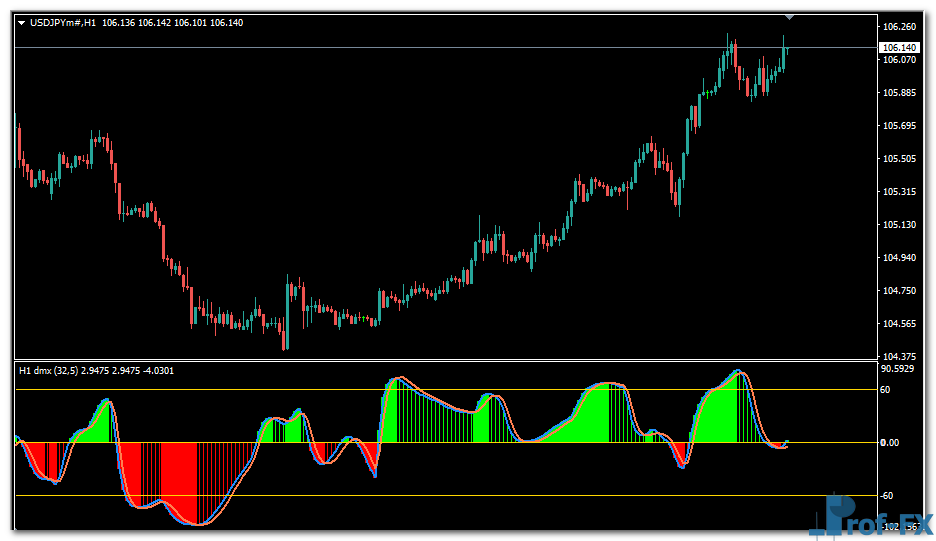936x541 pixels.
Task: Click the 104.940 price axis label
Action: [899, 258]
